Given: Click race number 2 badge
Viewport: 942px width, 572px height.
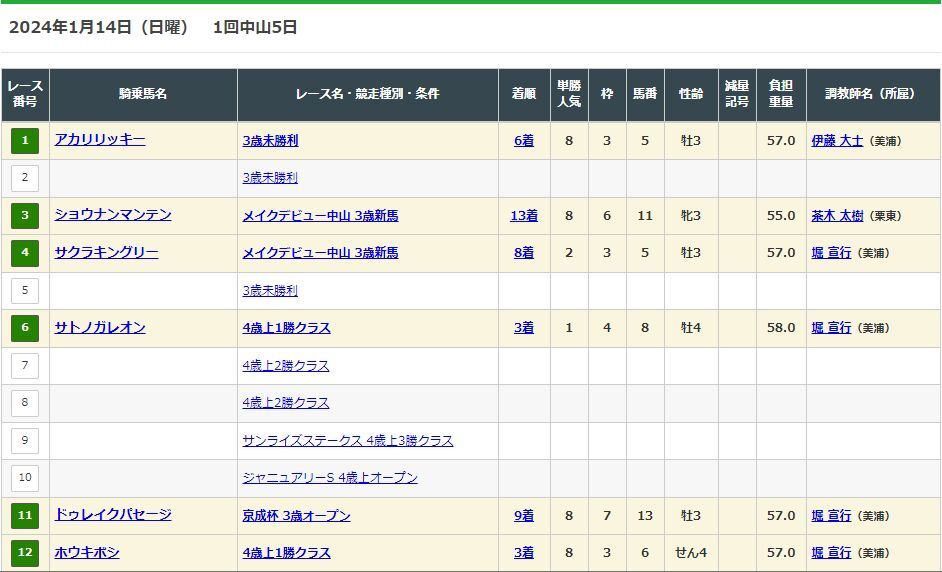Looking at the screenshot, I should click(x=25, y=178).
